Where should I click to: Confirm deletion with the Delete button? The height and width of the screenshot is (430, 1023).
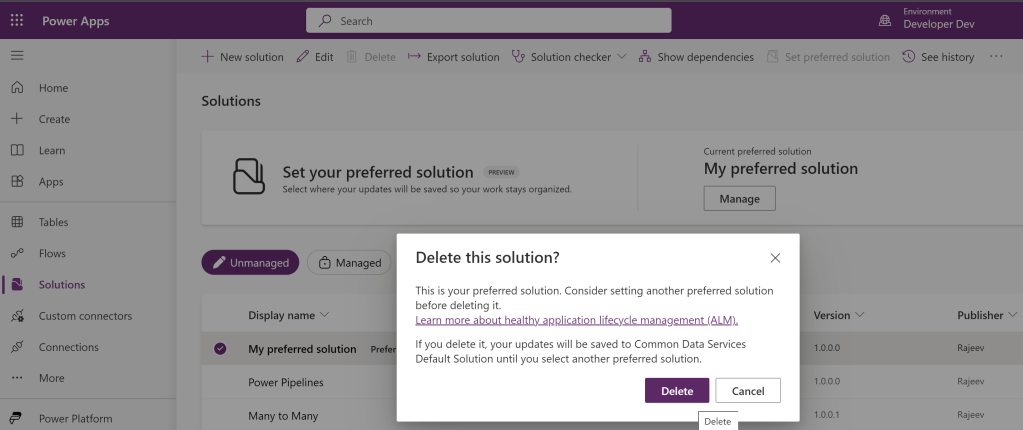[x=677, y=390]
